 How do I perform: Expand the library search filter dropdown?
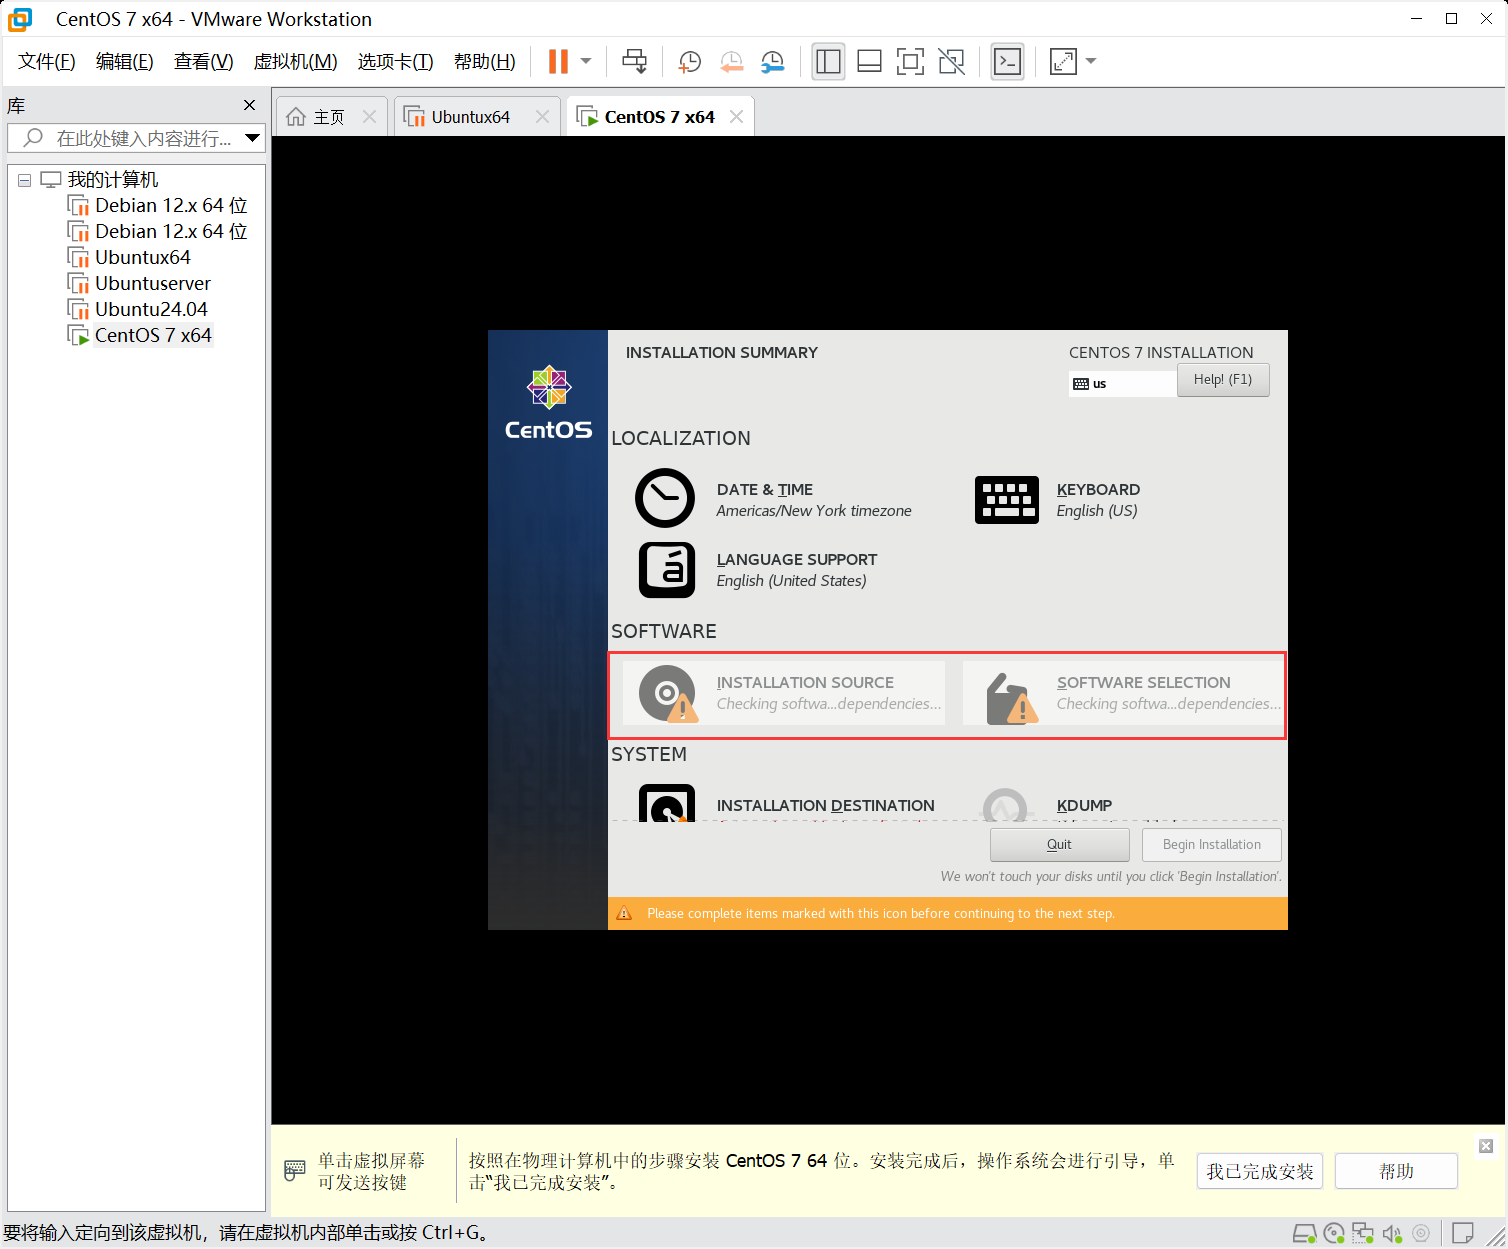252,138
